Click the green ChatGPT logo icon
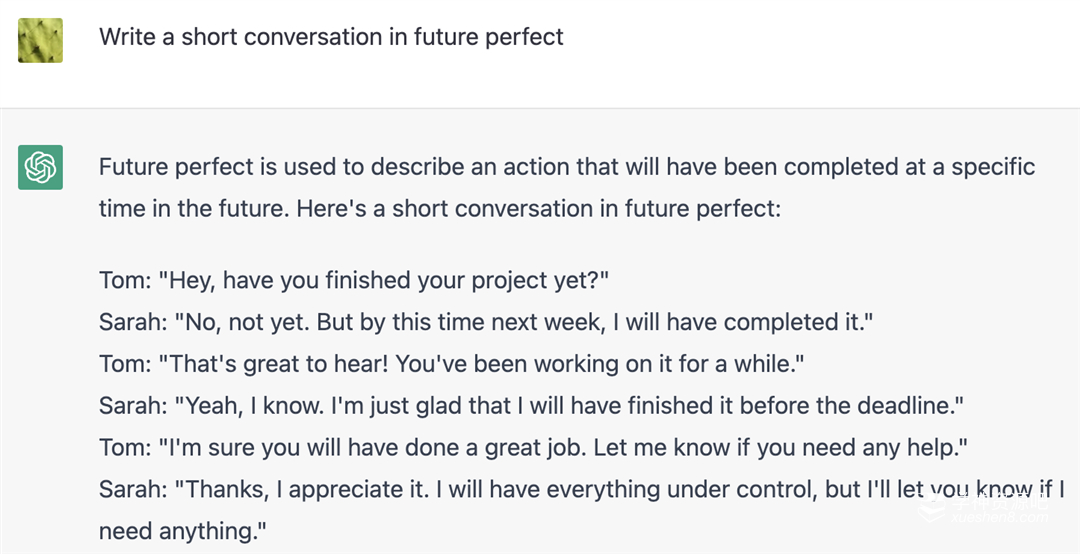Viewport: 1080px width, 554px height. coord(41,167)
